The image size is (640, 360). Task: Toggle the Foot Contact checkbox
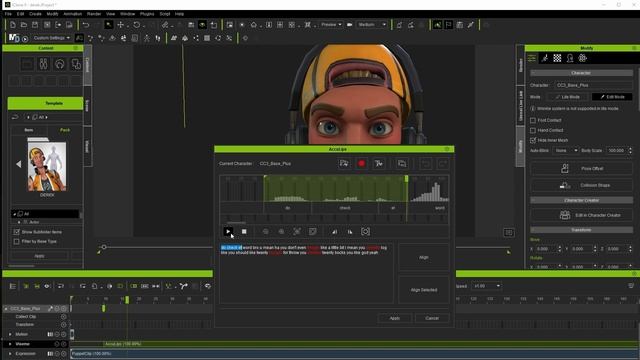[x=533, y=120]
